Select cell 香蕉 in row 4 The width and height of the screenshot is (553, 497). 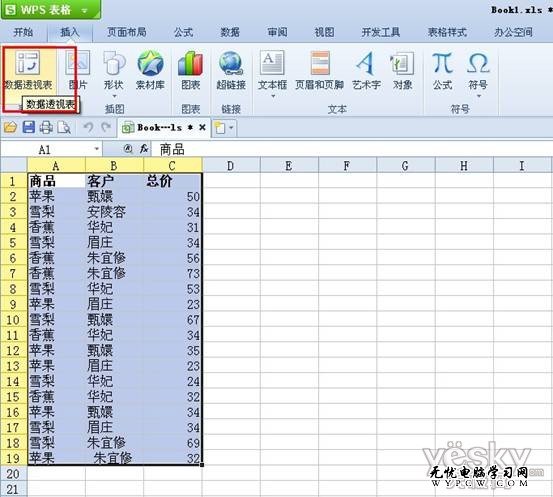tap(56, 227)
